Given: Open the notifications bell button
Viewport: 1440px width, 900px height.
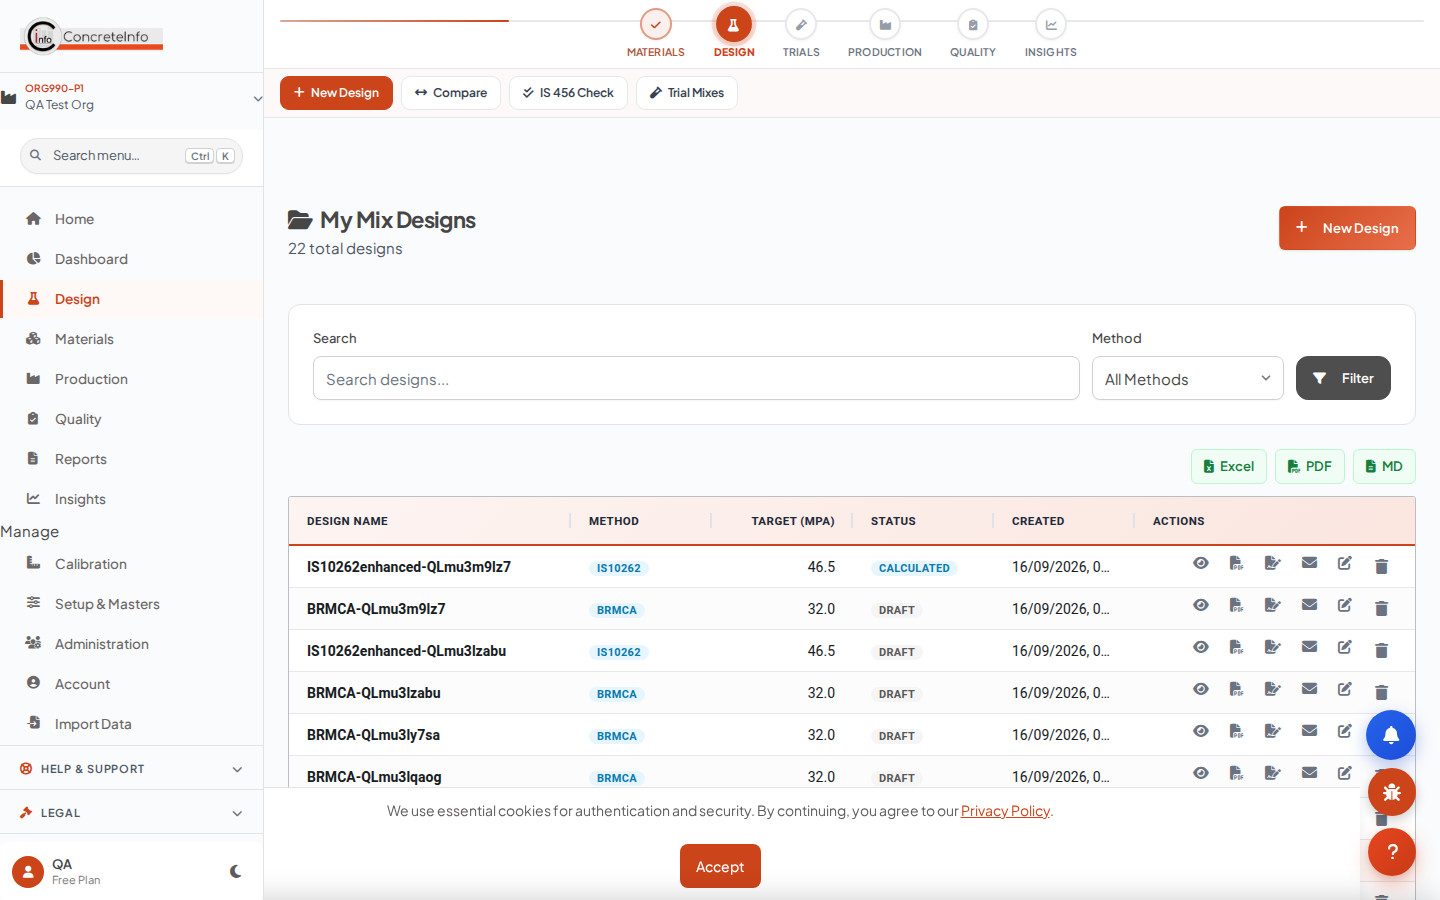Looking at the screenshot, I should 1391,735.
